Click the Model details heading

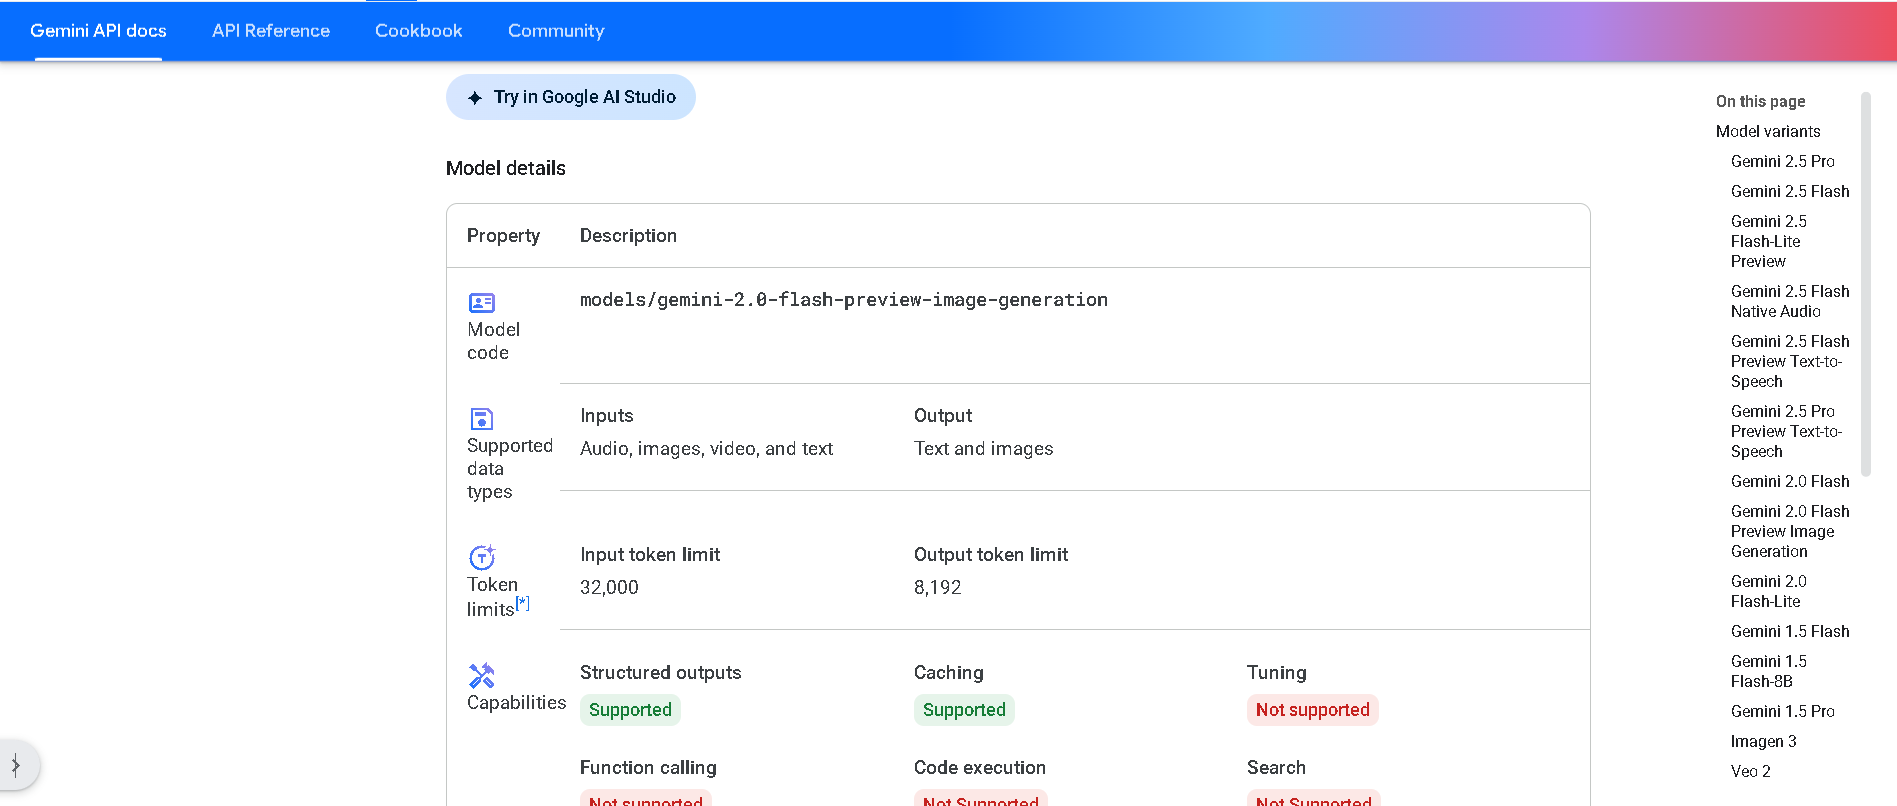(x=506, y=168)
